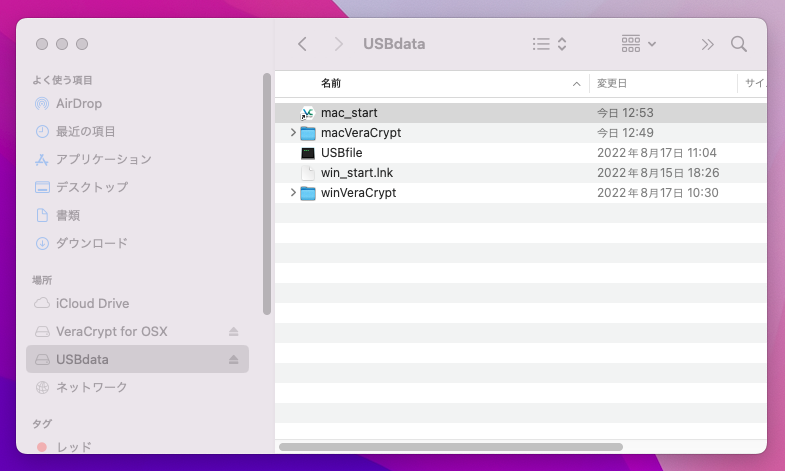Open the group-by options dropdown
This screenshot has width=785, height=471.
coord(639,44)
